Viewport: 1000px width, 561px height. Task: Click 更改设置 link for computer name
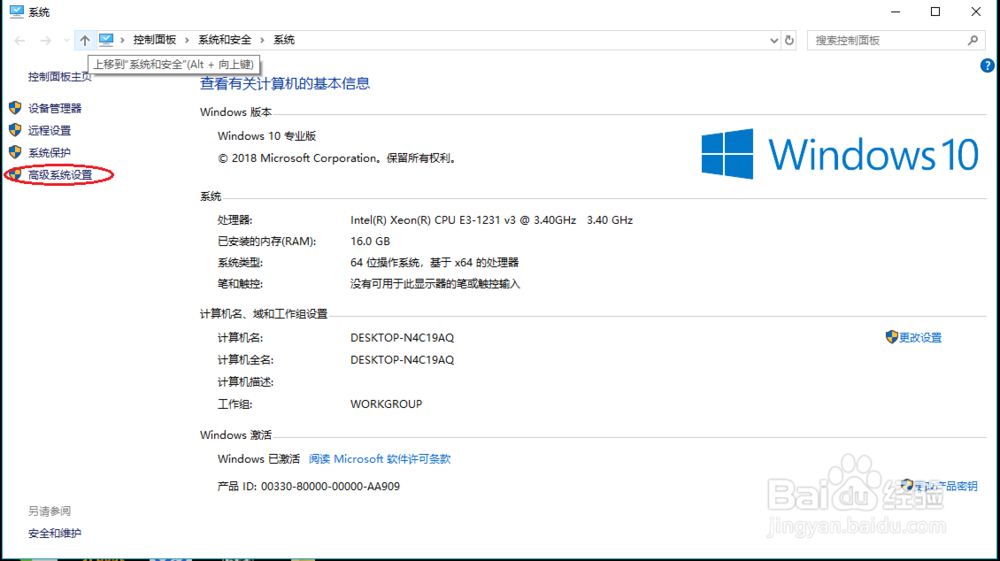[920, 338]
